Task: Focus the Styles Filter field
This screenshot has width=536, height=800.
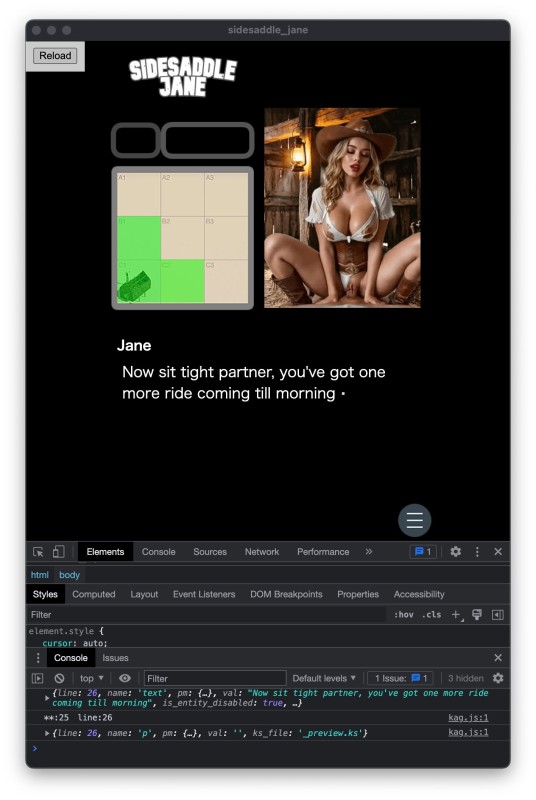Action: coord(207,614)
